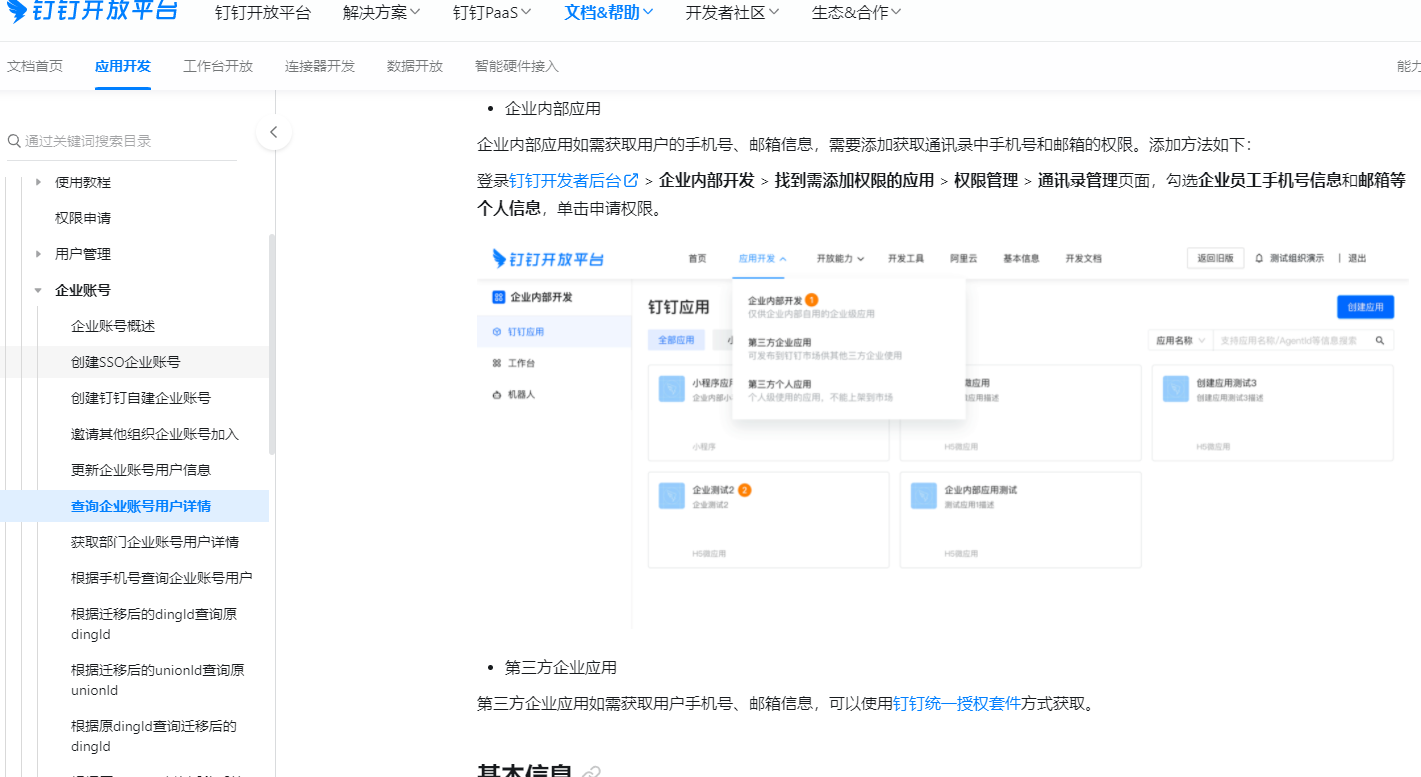Open the 企业账号概述 page
This screenshot has width=1421, height=777.
pos(113,326)
